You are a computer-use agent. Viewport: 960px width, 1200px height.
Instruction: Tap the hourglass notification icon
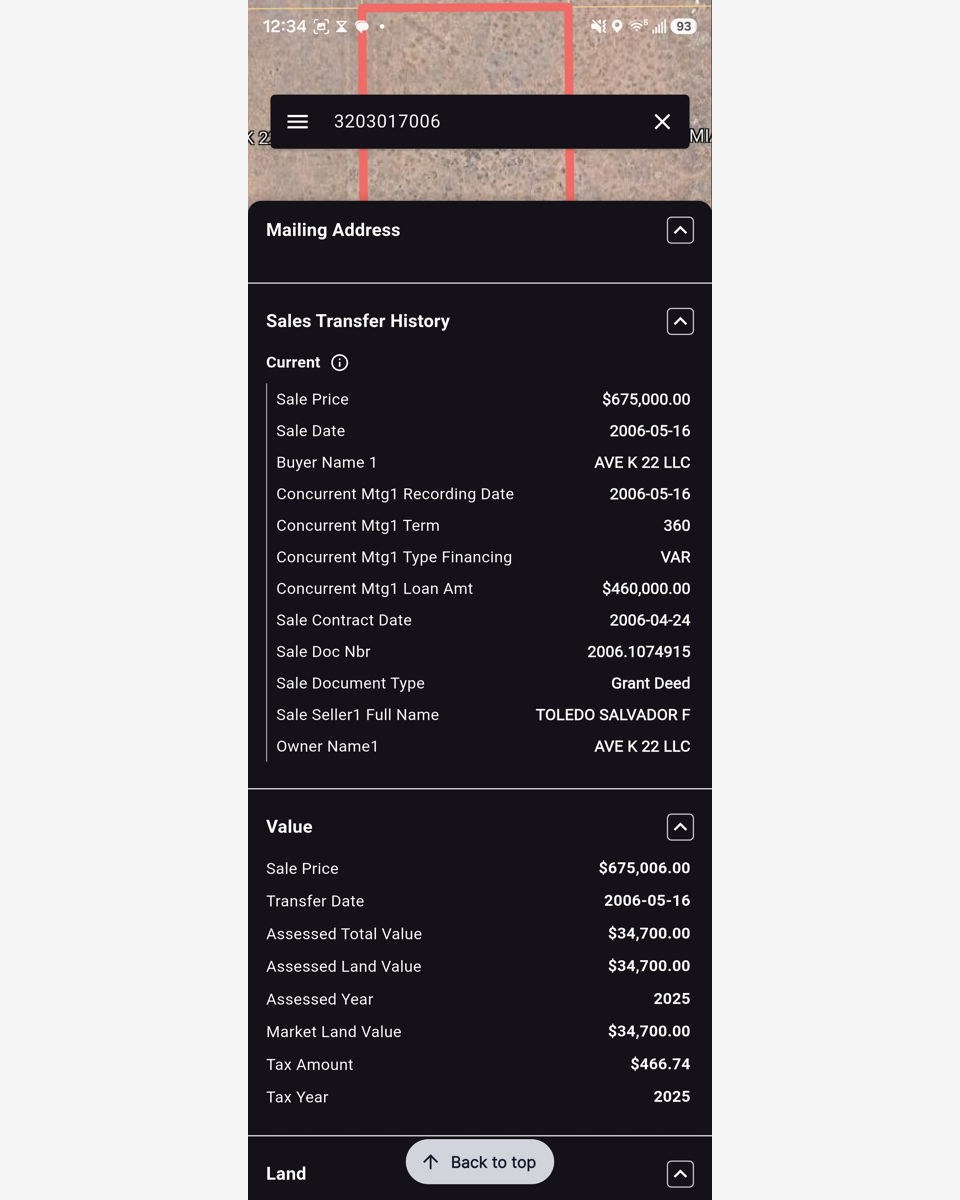(x=342, y=27)
